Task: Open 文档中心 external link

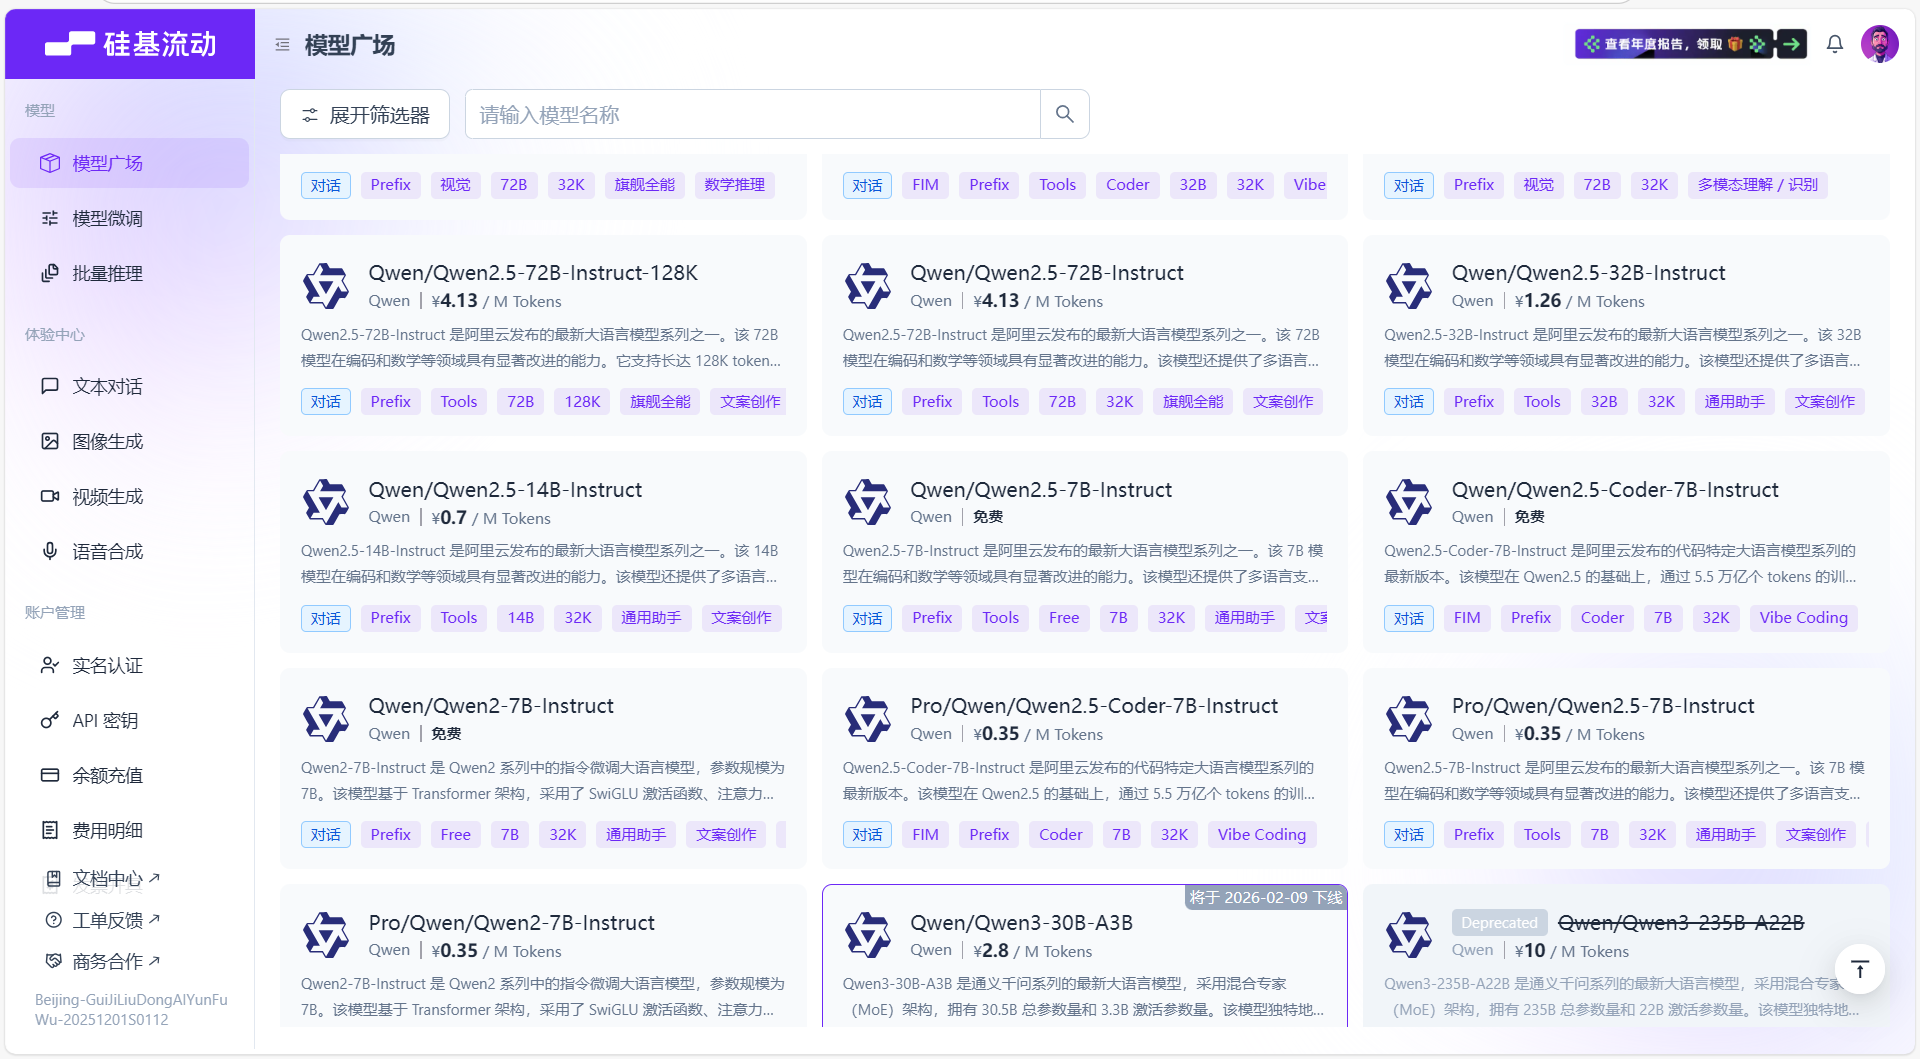Action: click(115, 879)
